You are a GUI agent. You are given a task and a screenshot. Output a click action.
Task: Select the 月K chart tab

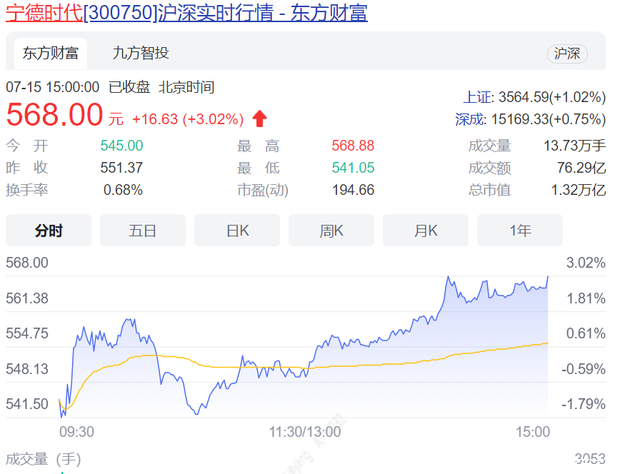(x=426, y=230)
